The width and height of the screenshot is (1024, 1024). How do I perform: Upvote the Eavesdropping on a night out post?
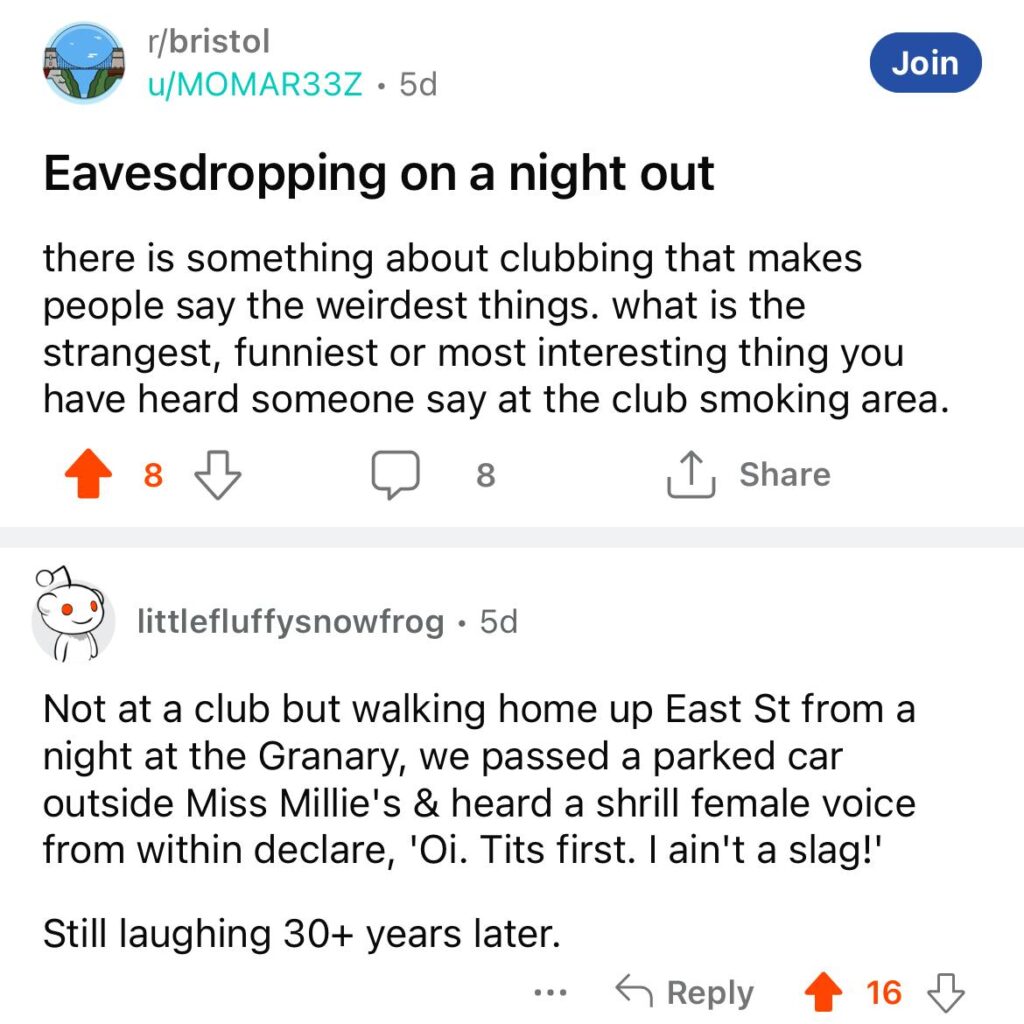pos(88,474)
